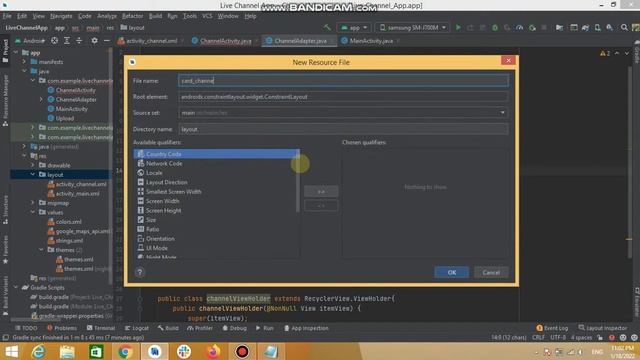This screenshot has width=640, height=360.
Task: Expand the mipmap folder
Action: [33, 202]
